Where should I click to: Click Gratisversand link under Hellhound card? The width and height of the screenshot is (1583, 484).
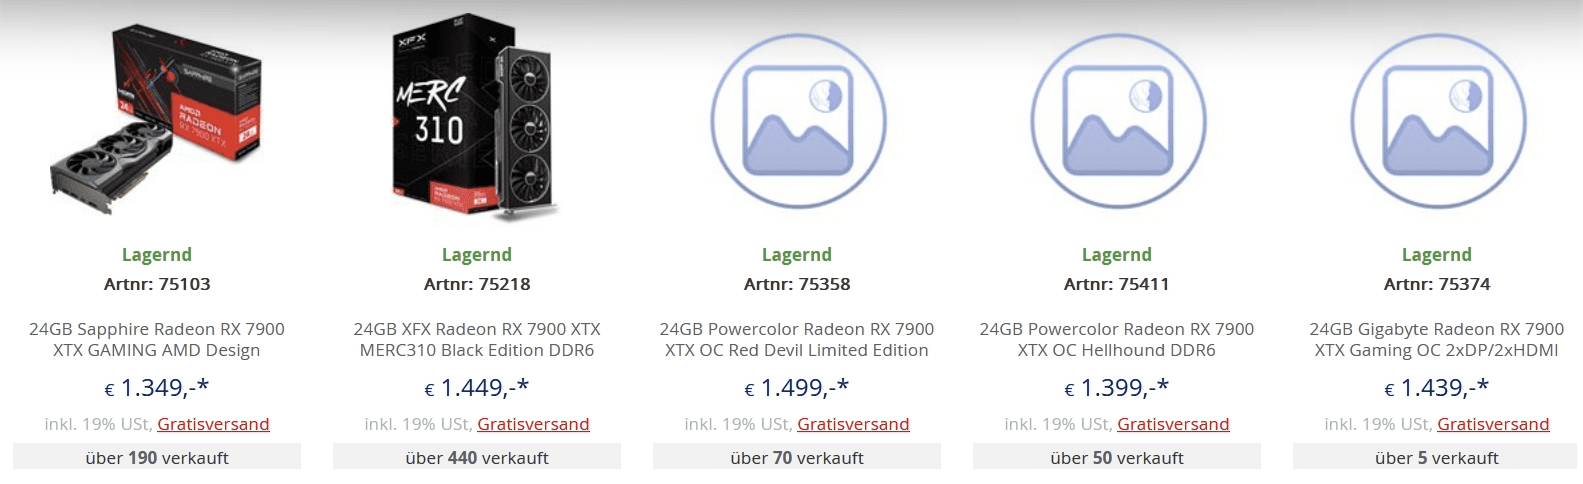tap(1173, 424)
